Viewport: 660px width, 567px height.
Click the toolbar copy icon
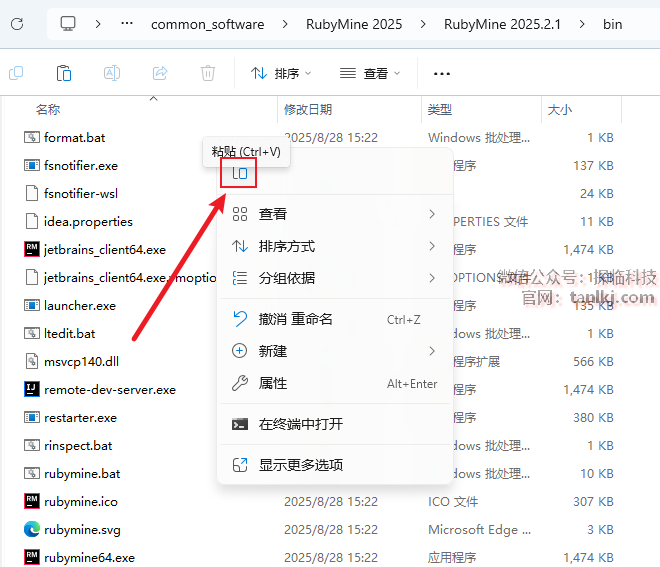coord(16,73)
